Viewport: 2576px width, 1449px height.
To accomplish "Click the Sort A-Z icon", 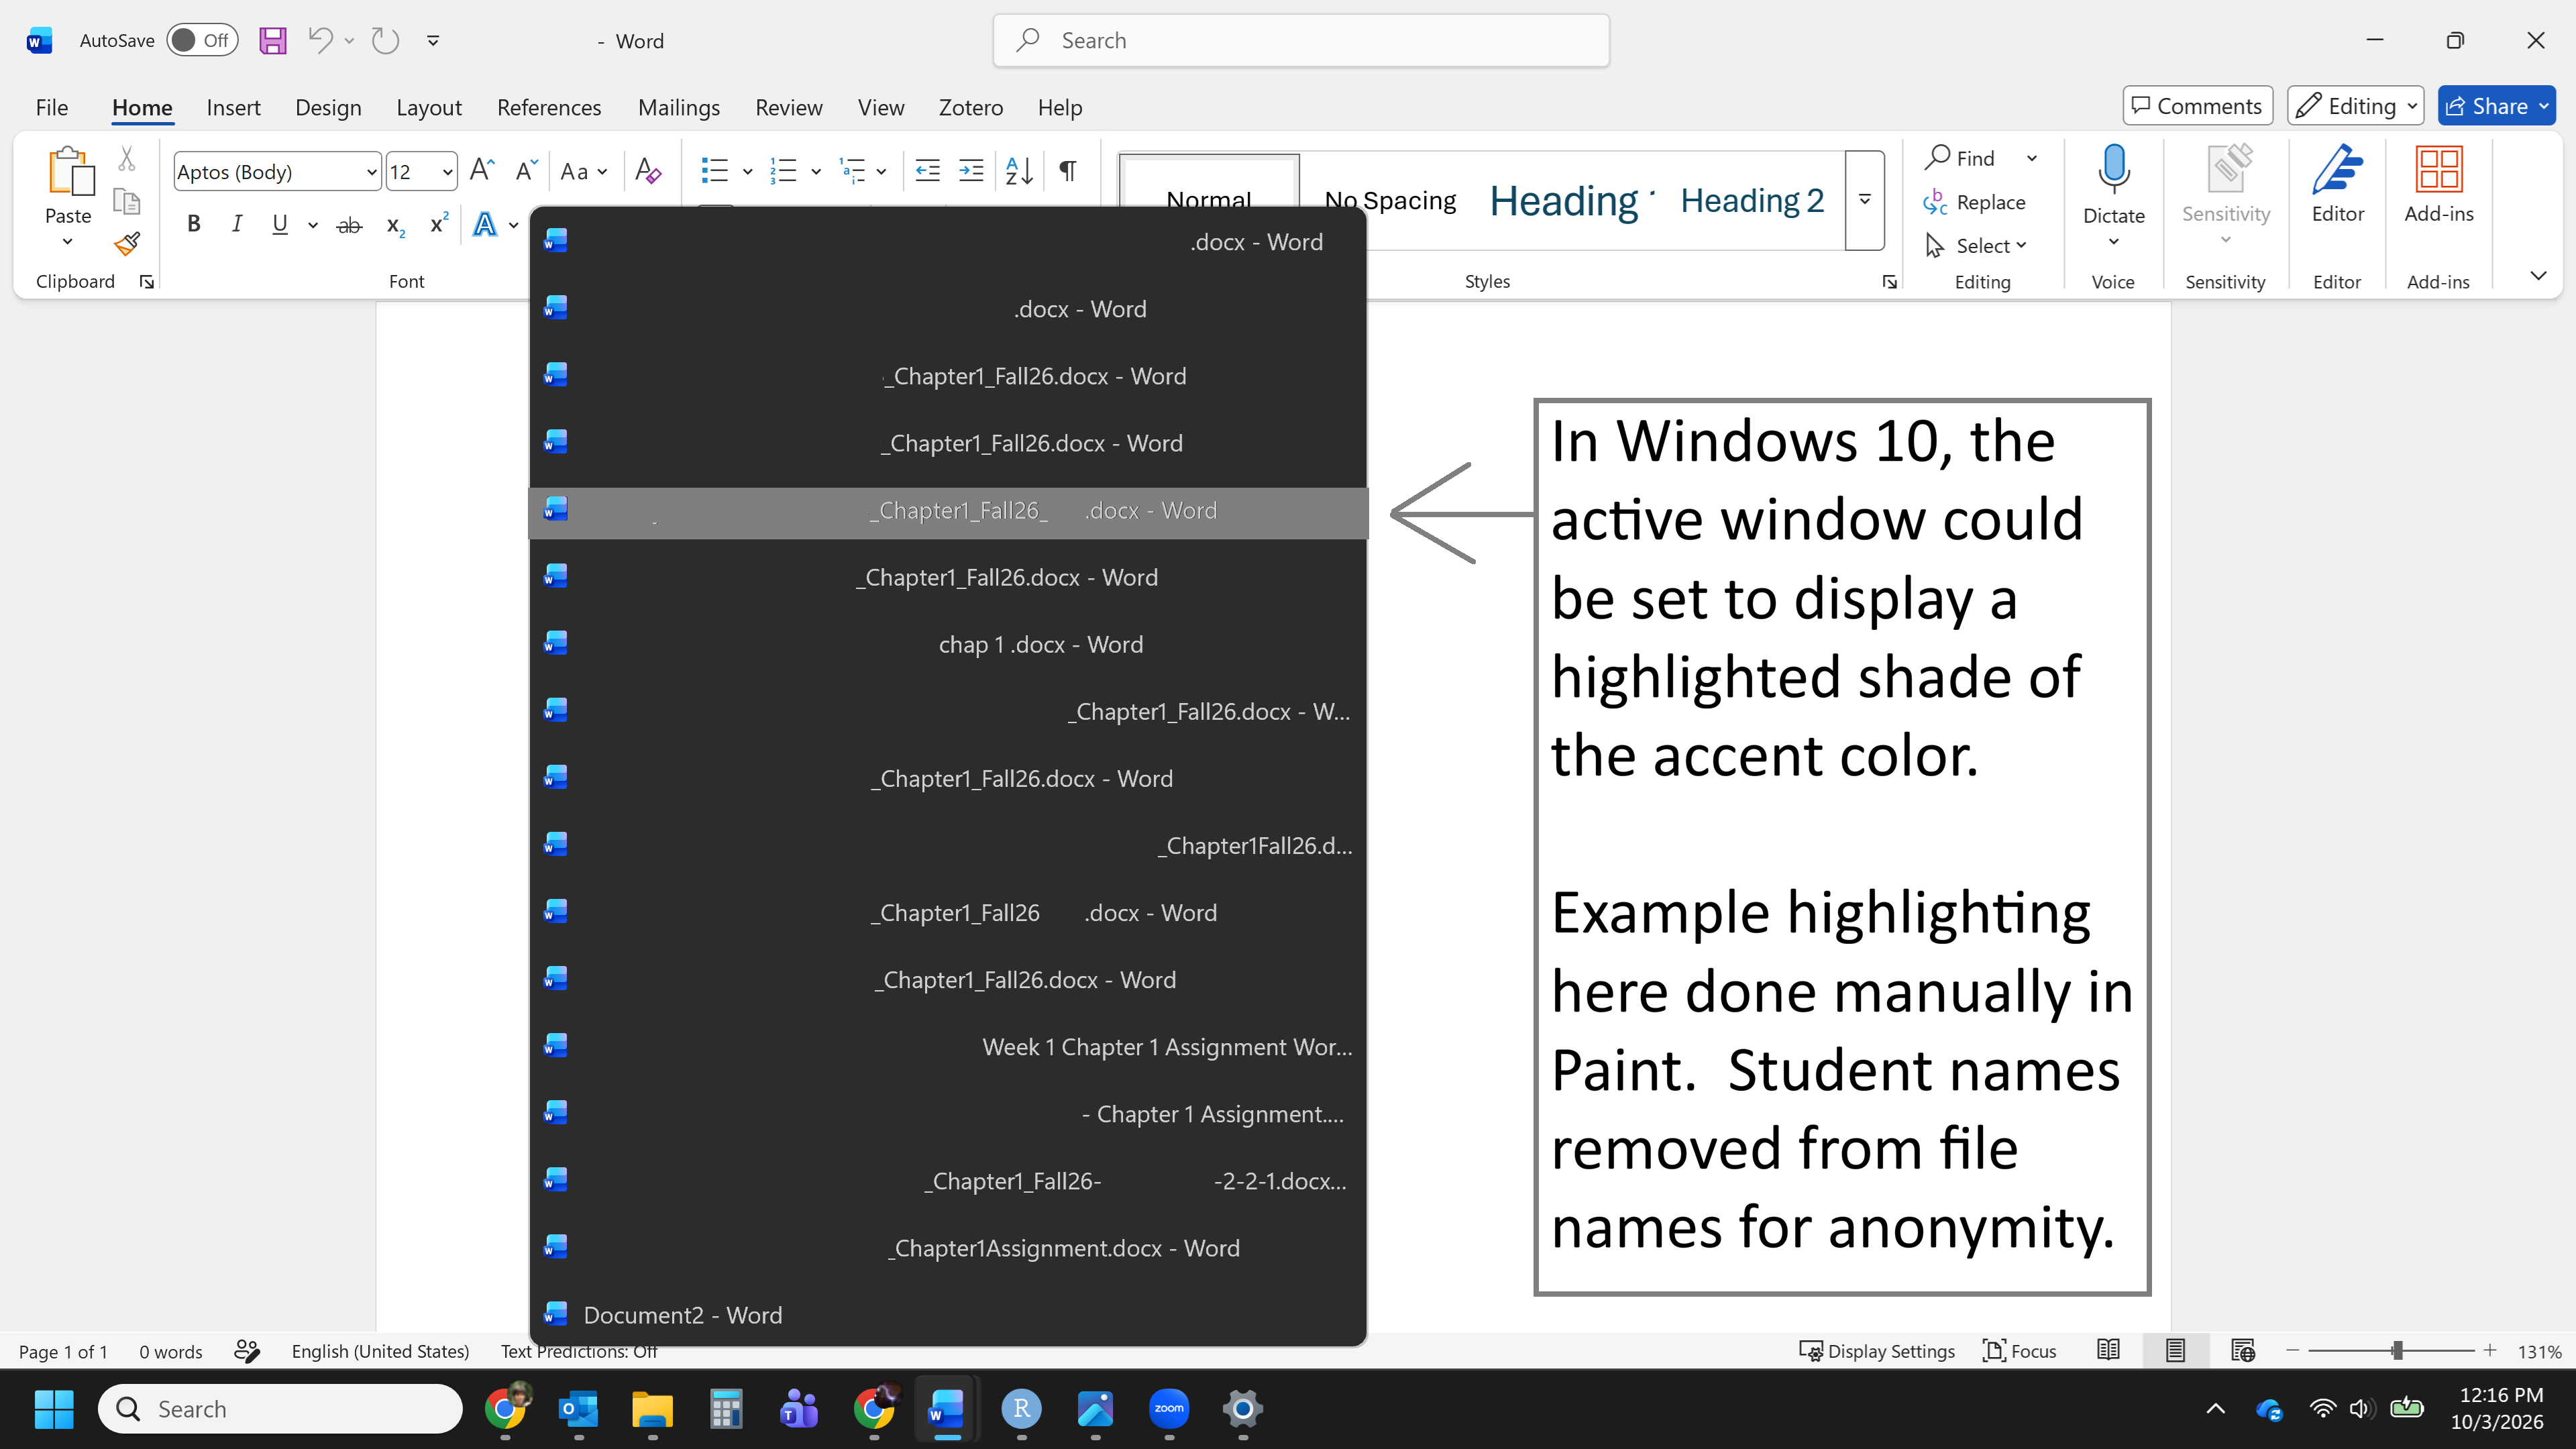I will click(1019, 171).
